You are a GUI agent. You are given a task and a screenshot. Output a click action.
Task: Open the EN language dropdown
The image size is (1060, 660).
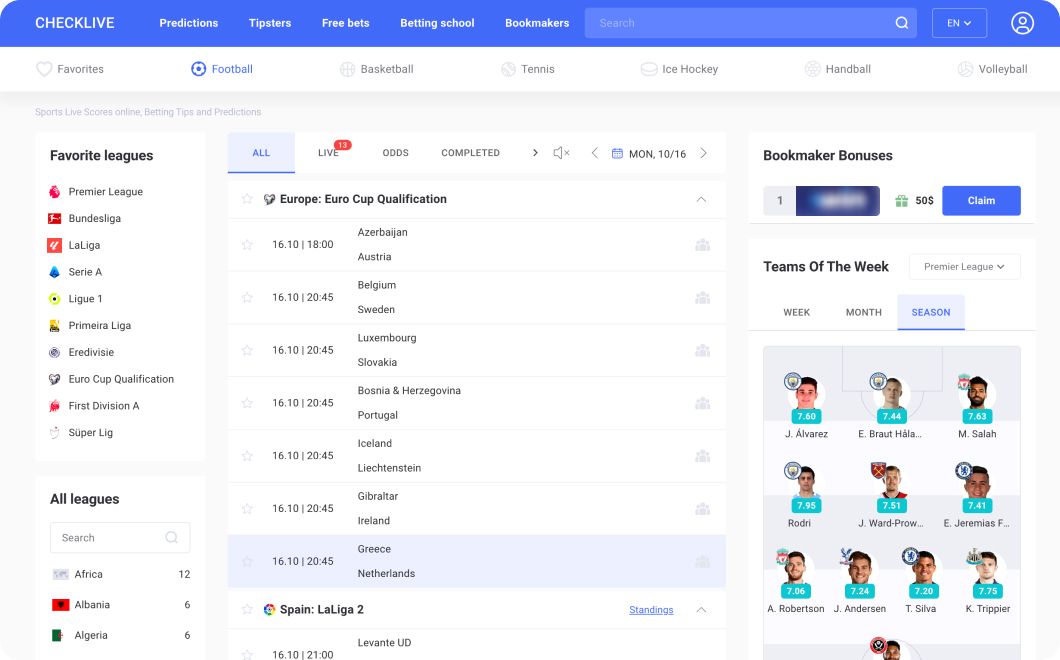tap(959, 23)
